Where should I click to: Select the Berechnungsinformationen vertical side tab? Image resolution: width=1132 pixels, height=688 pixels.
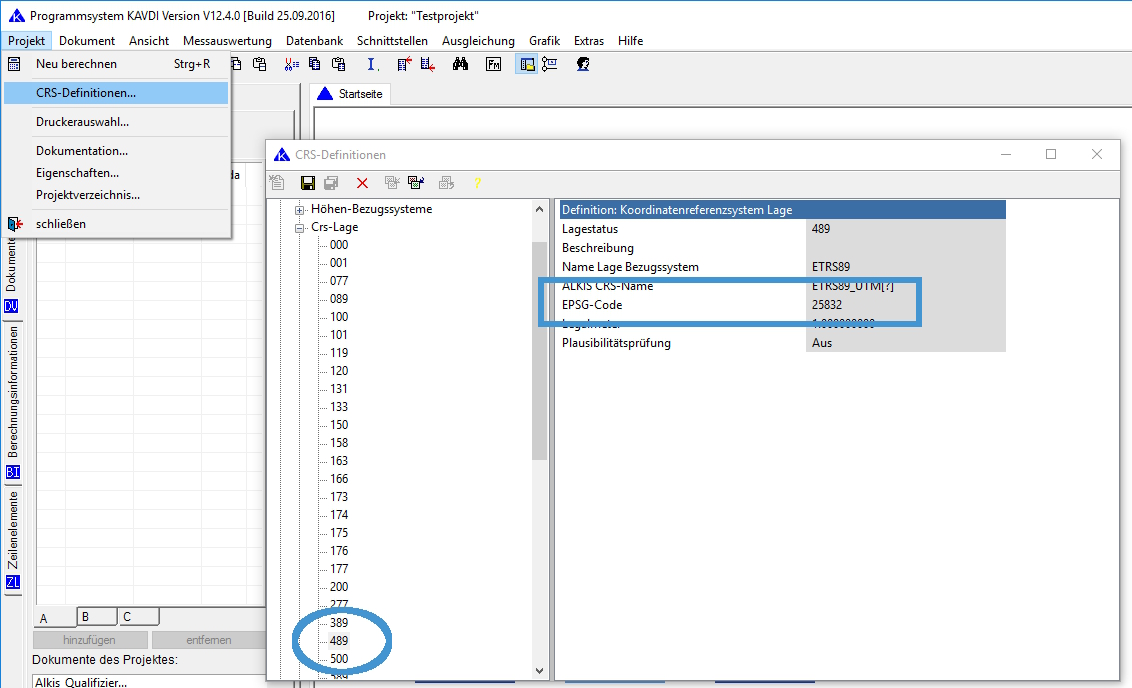[13, 391]
